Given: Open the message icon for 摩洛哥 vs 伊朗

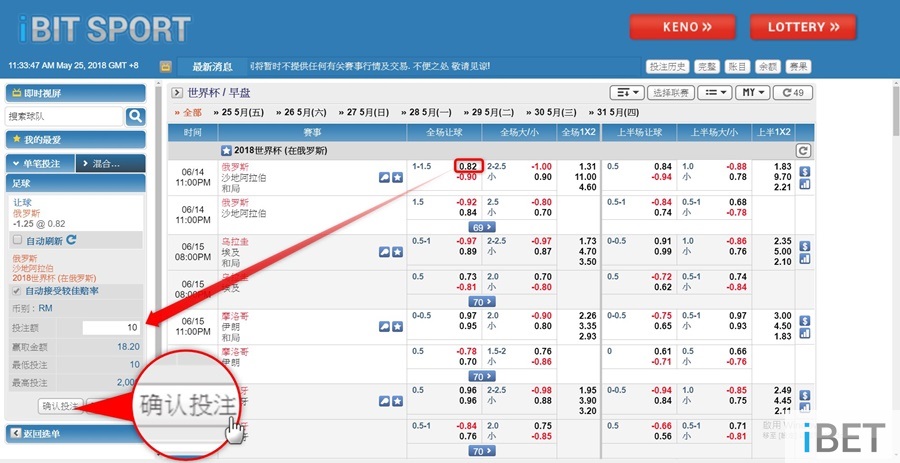Looking at the screenshot, I should coord(385,326).
